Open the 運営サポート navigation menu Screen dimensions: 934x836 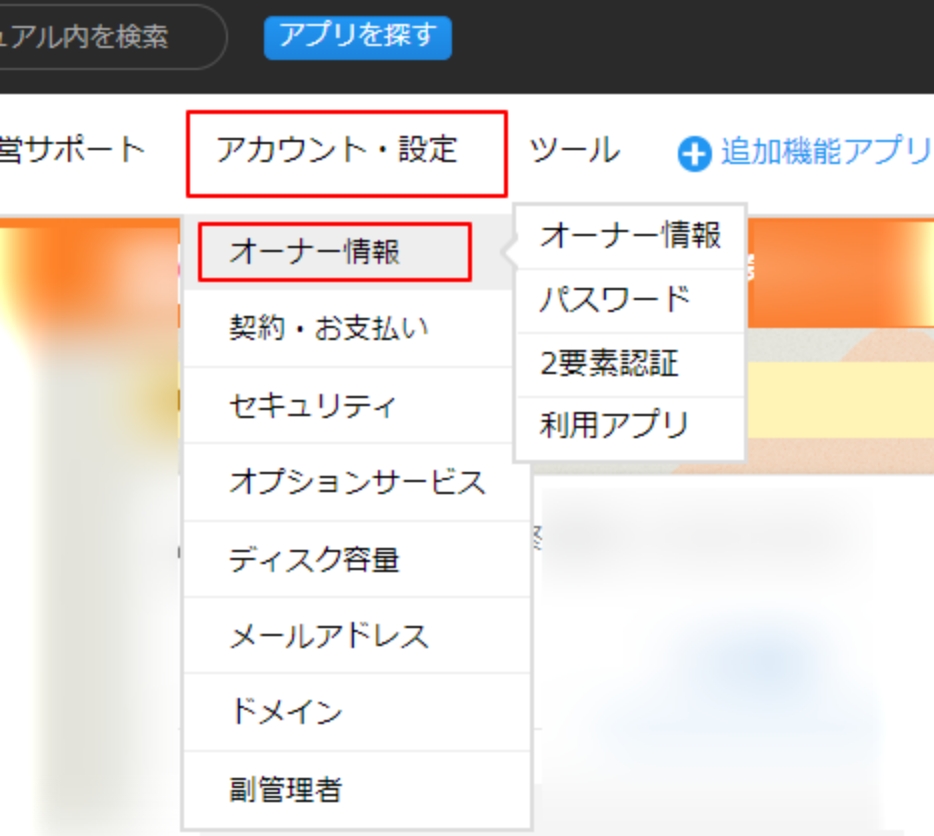72,152
